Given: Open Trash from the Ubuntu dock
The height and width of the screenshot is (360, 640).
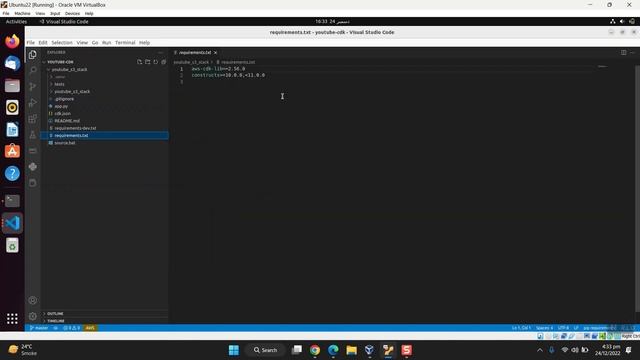Looking at the screenshot, I should pos(12,245).
